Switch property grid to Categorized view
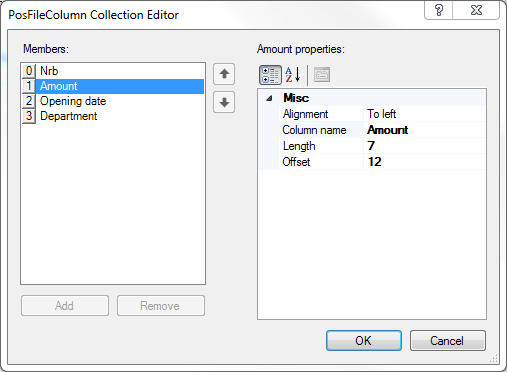The width and height of the screenshot is (507, 372). coord(270,75)
